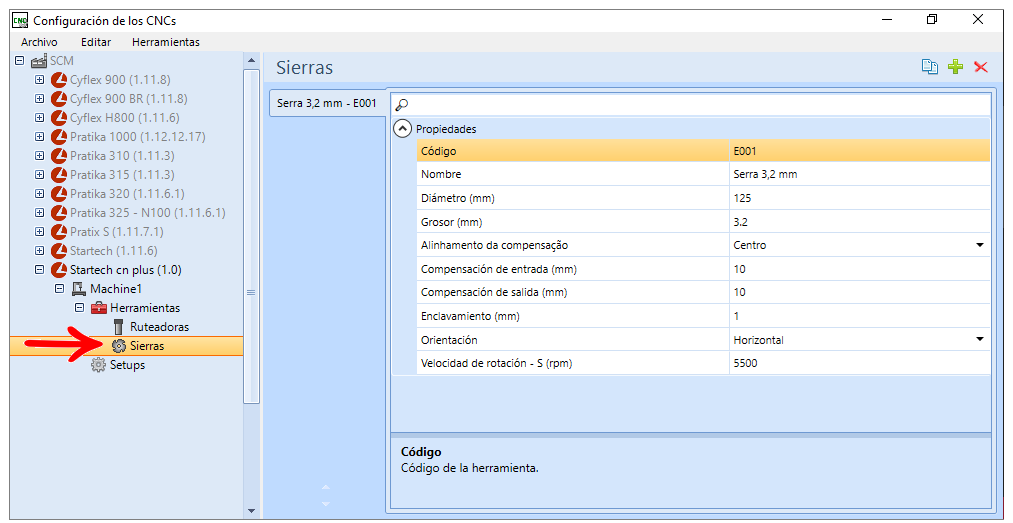The height and width of the screenshot is (523, 1013).
Task: Click the Cyflex 900 (1.11.8) machine icon
Action: (59, 80)
